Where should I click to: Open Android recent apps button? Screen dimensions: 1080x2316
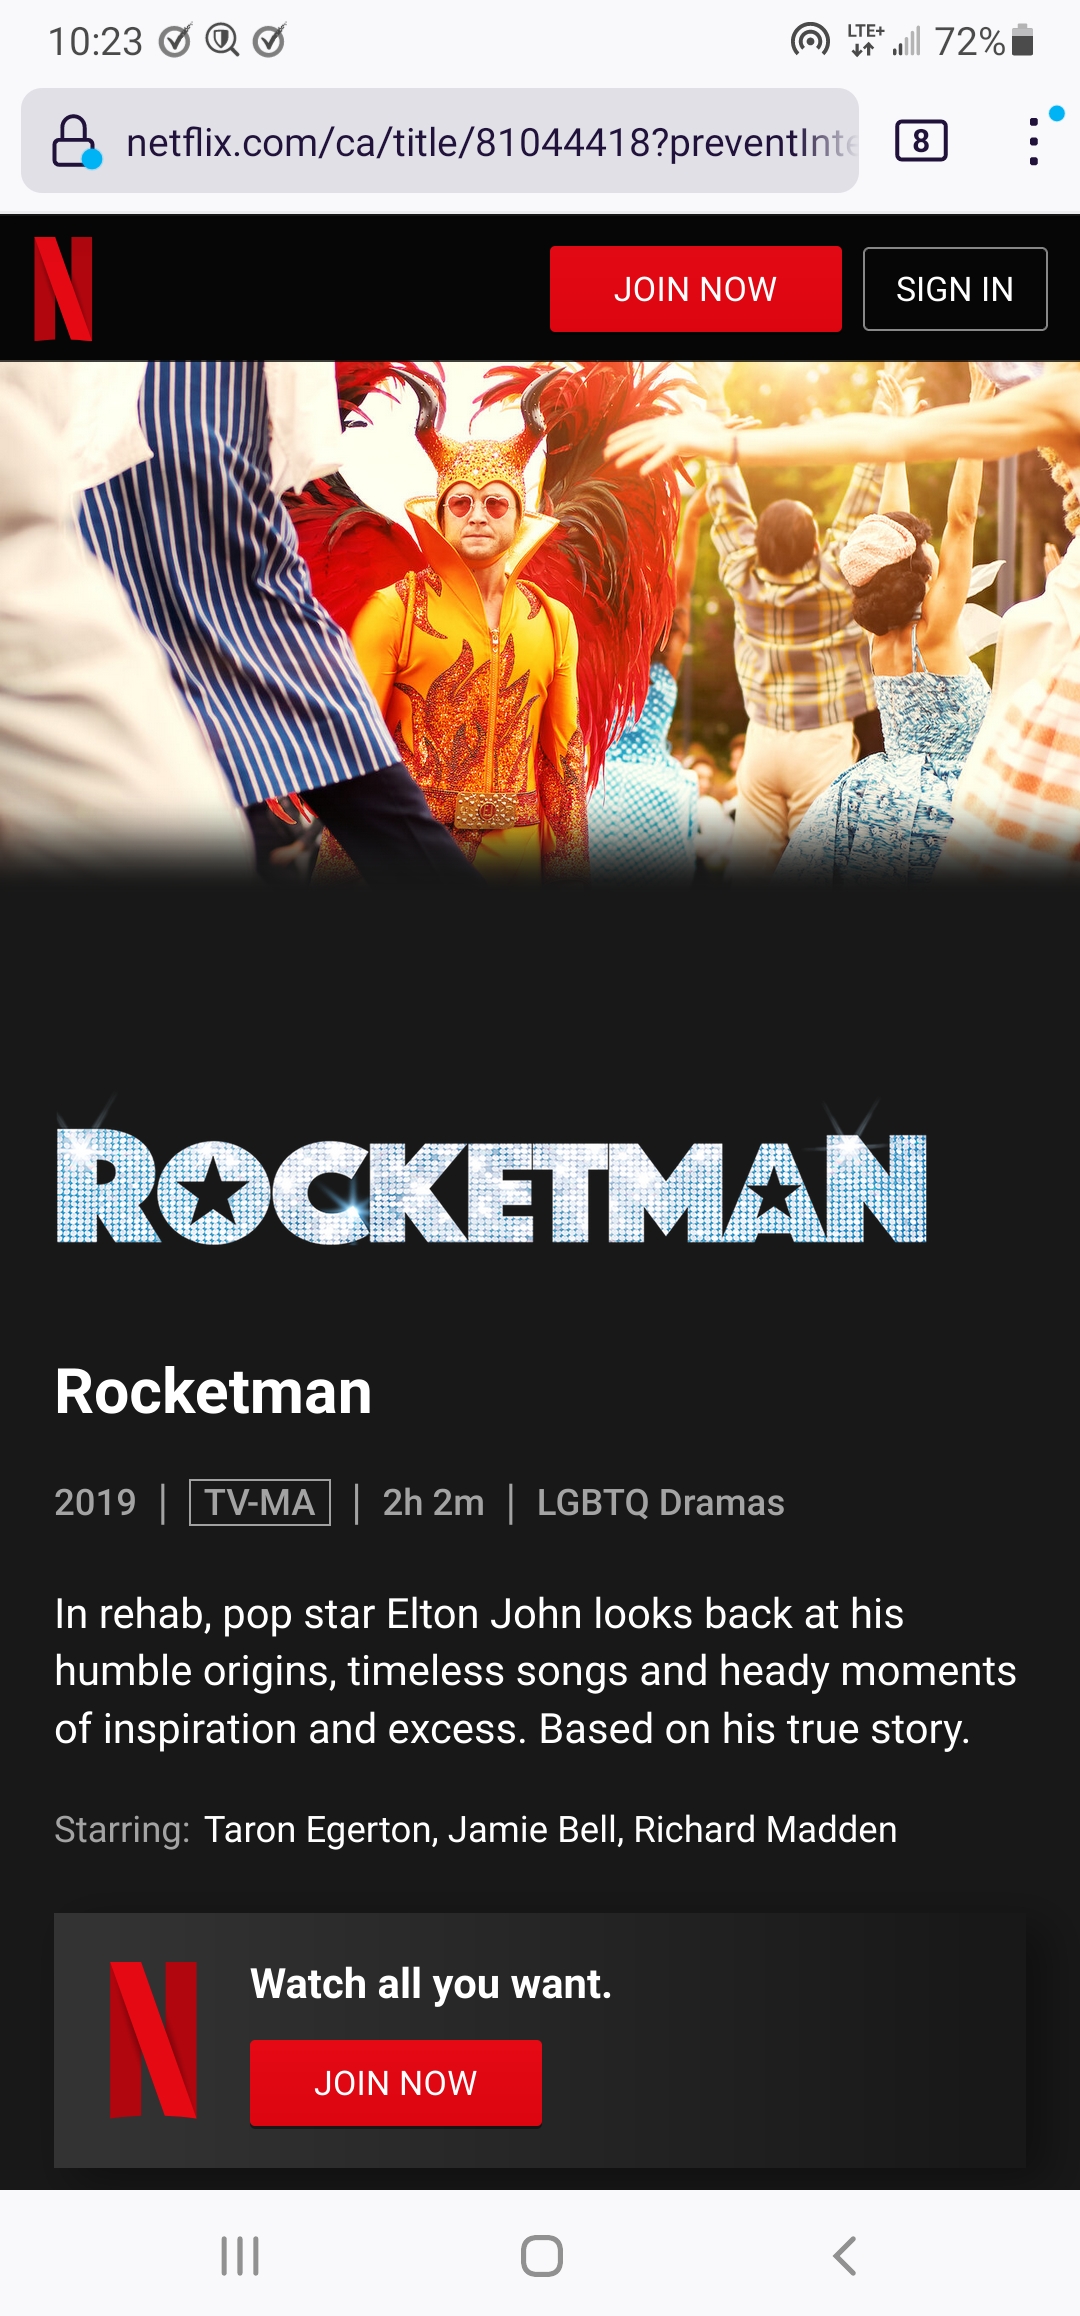point(240,2256)
